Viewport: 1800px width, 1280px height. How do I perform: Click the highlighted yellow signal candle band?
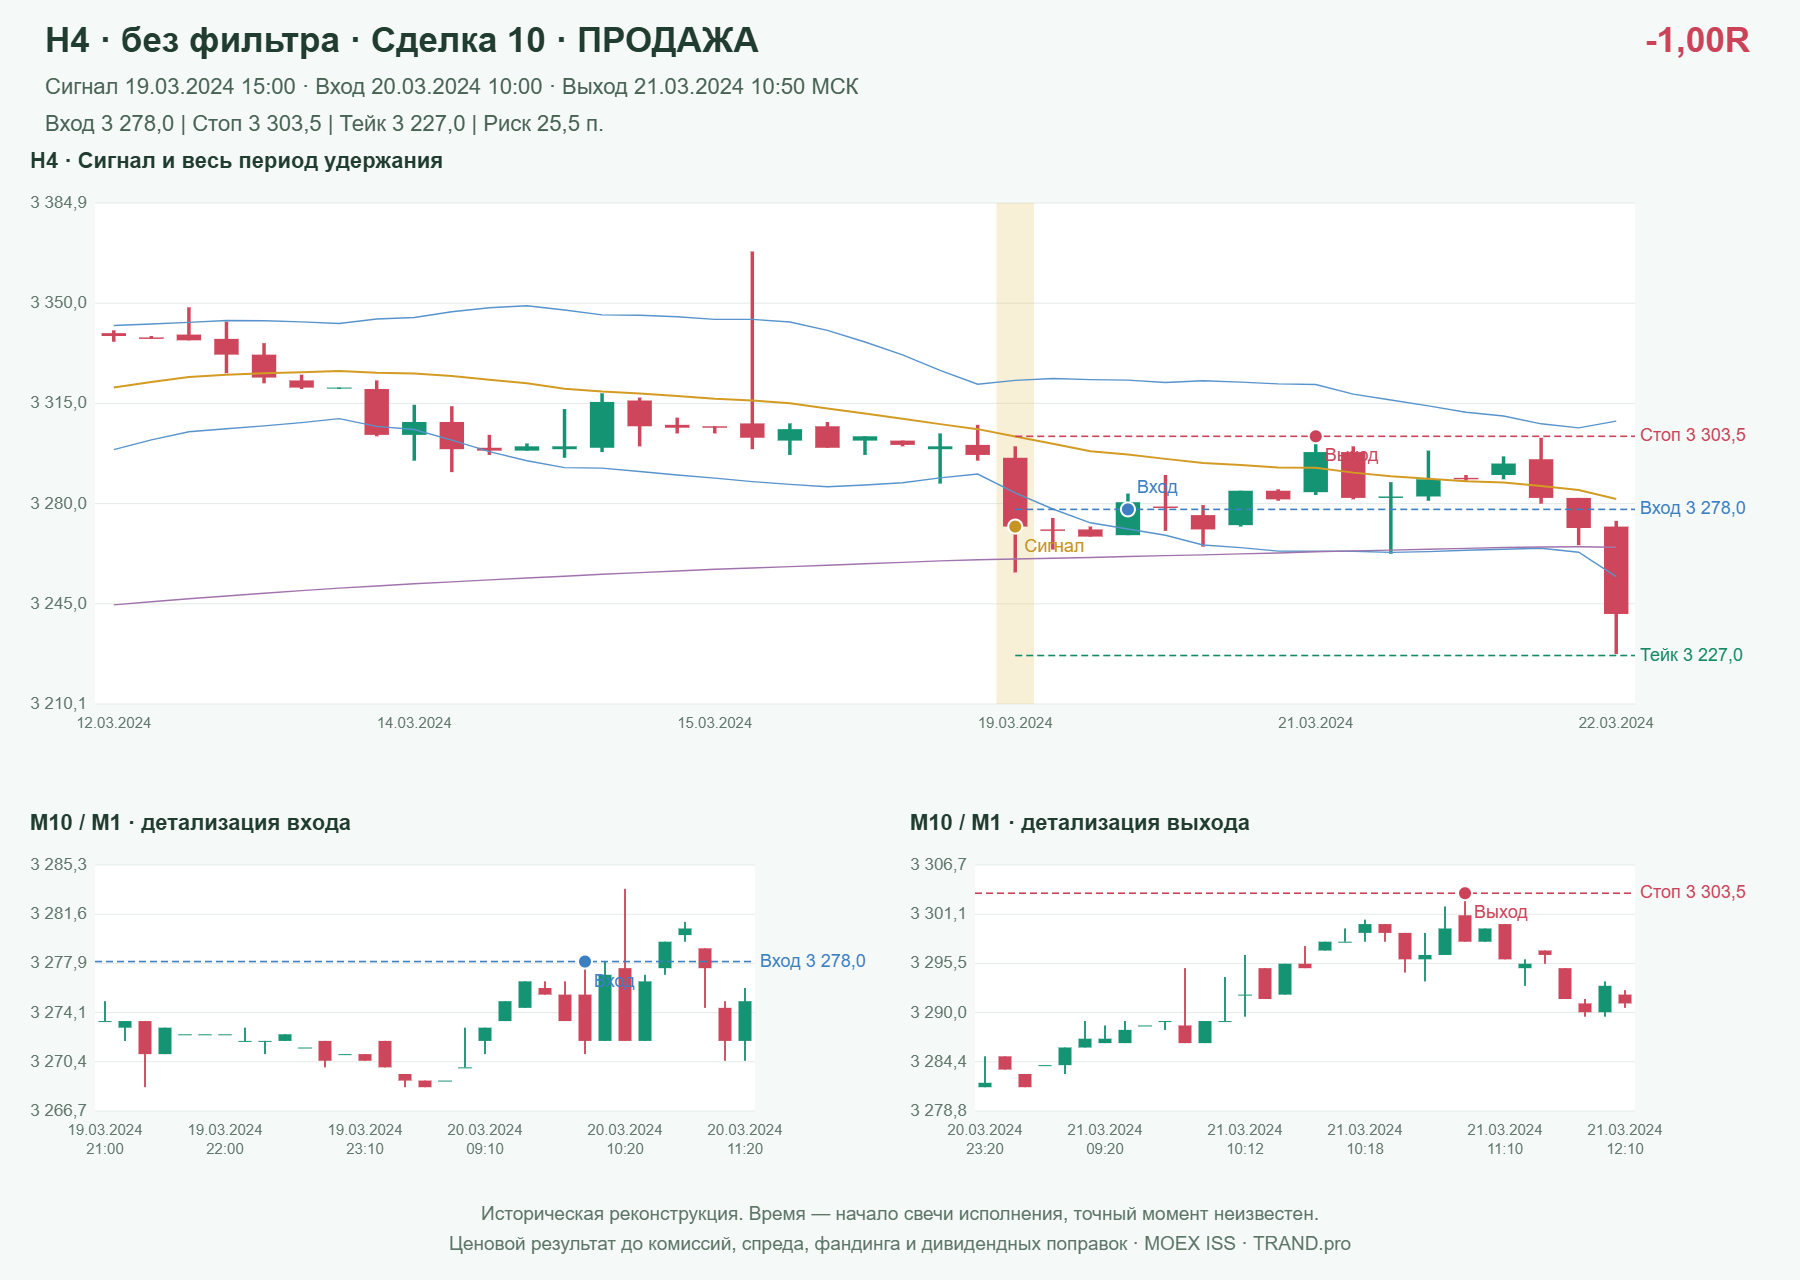(x=1015, y=453)
